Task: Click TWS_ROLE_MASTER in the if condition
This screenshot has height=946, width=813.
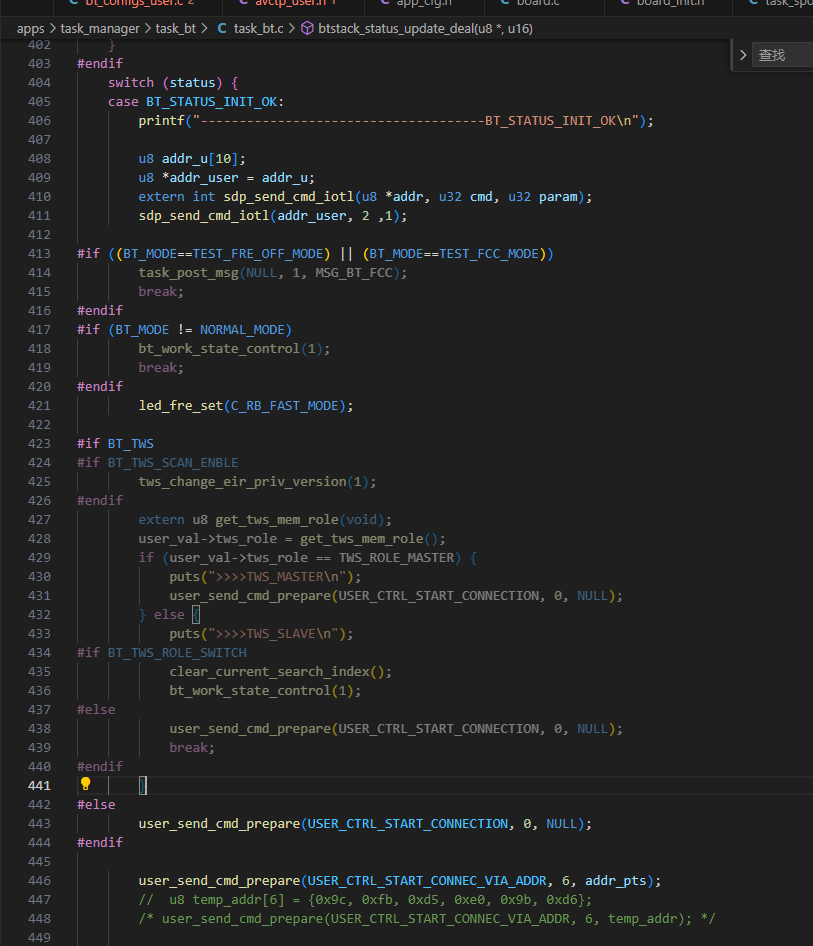Action: point(396,557)
